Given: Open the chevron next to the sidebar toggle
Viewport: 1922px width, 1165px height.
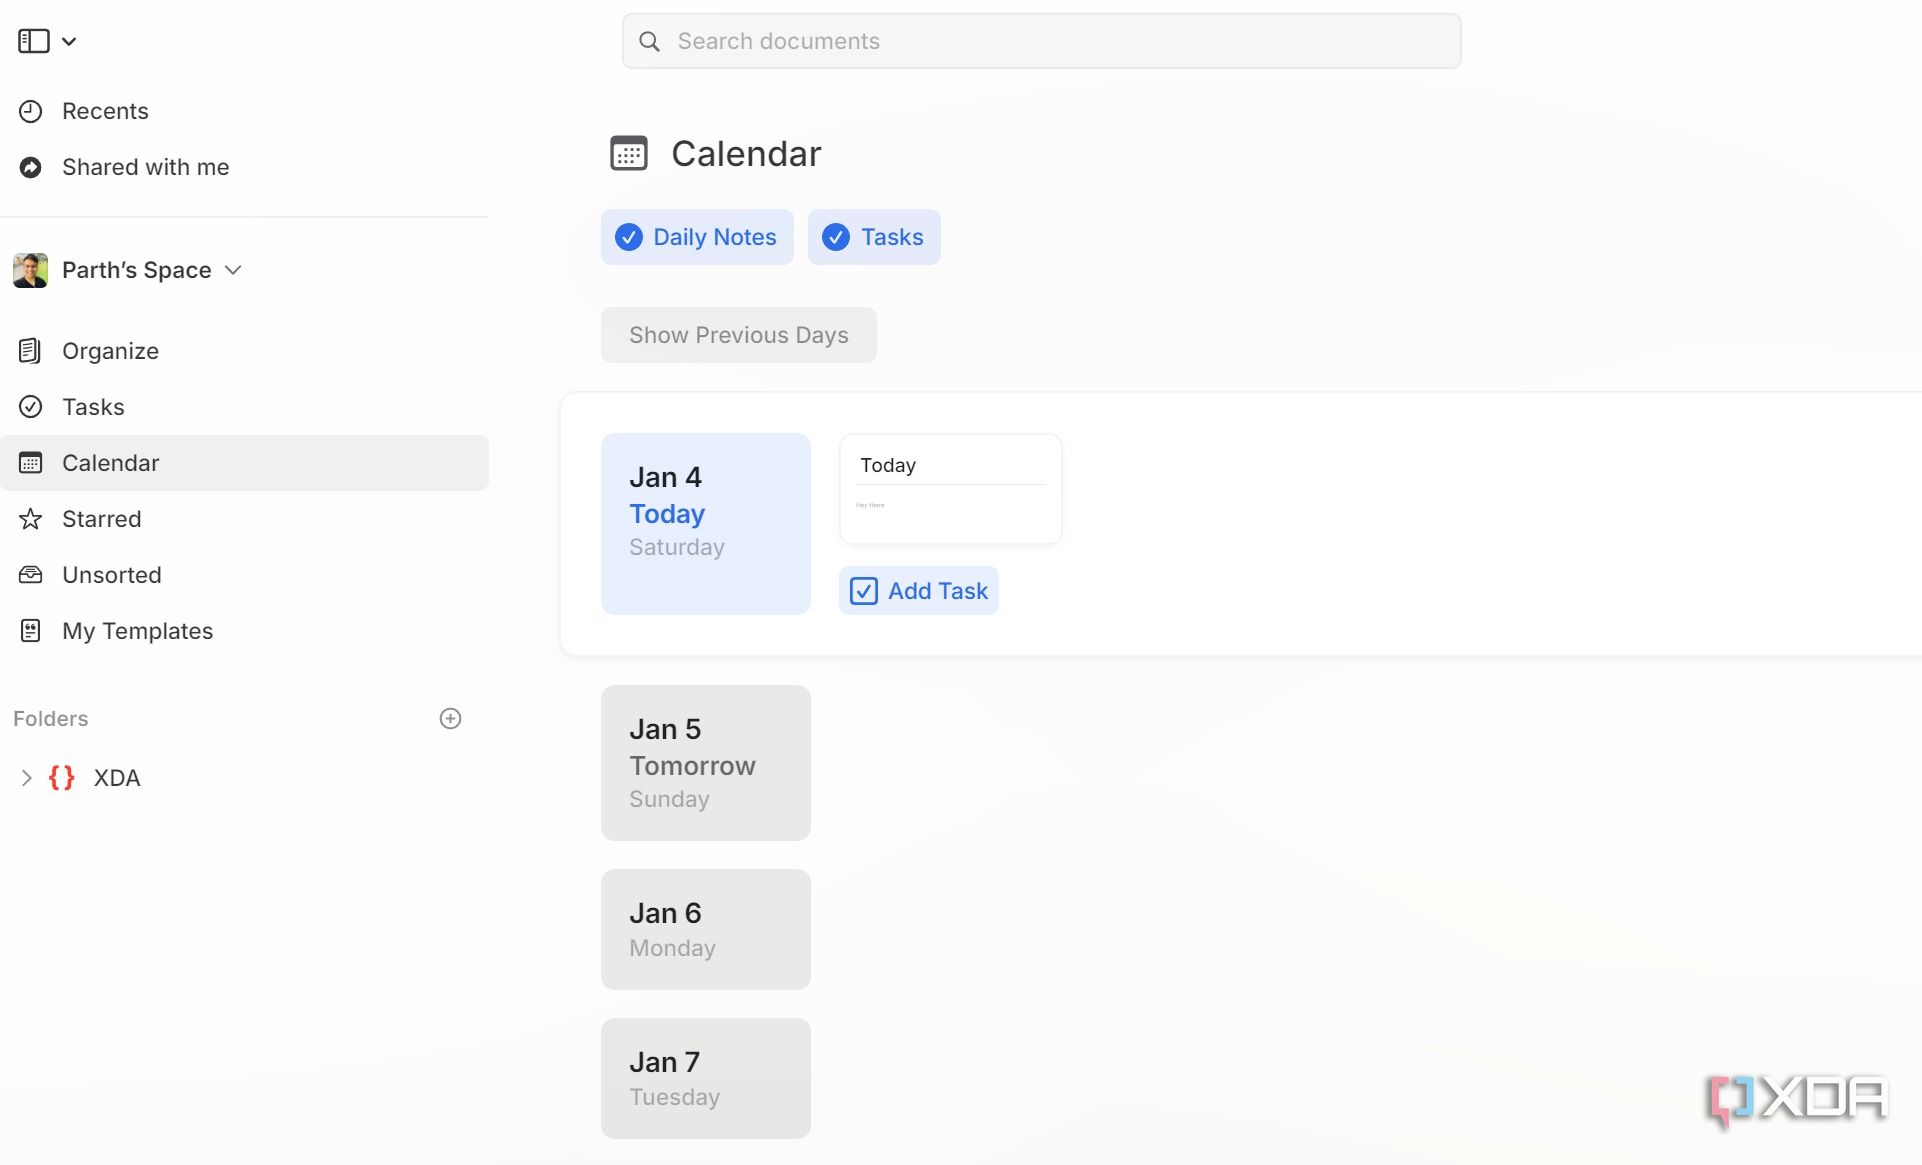Looking at the screenshot, I should (69, 41).
